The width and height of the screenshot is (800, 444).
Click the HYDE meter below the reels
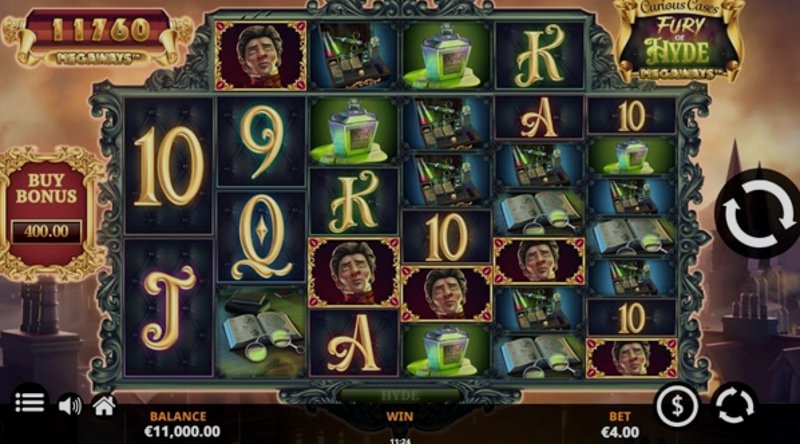(x=400, y=396)
